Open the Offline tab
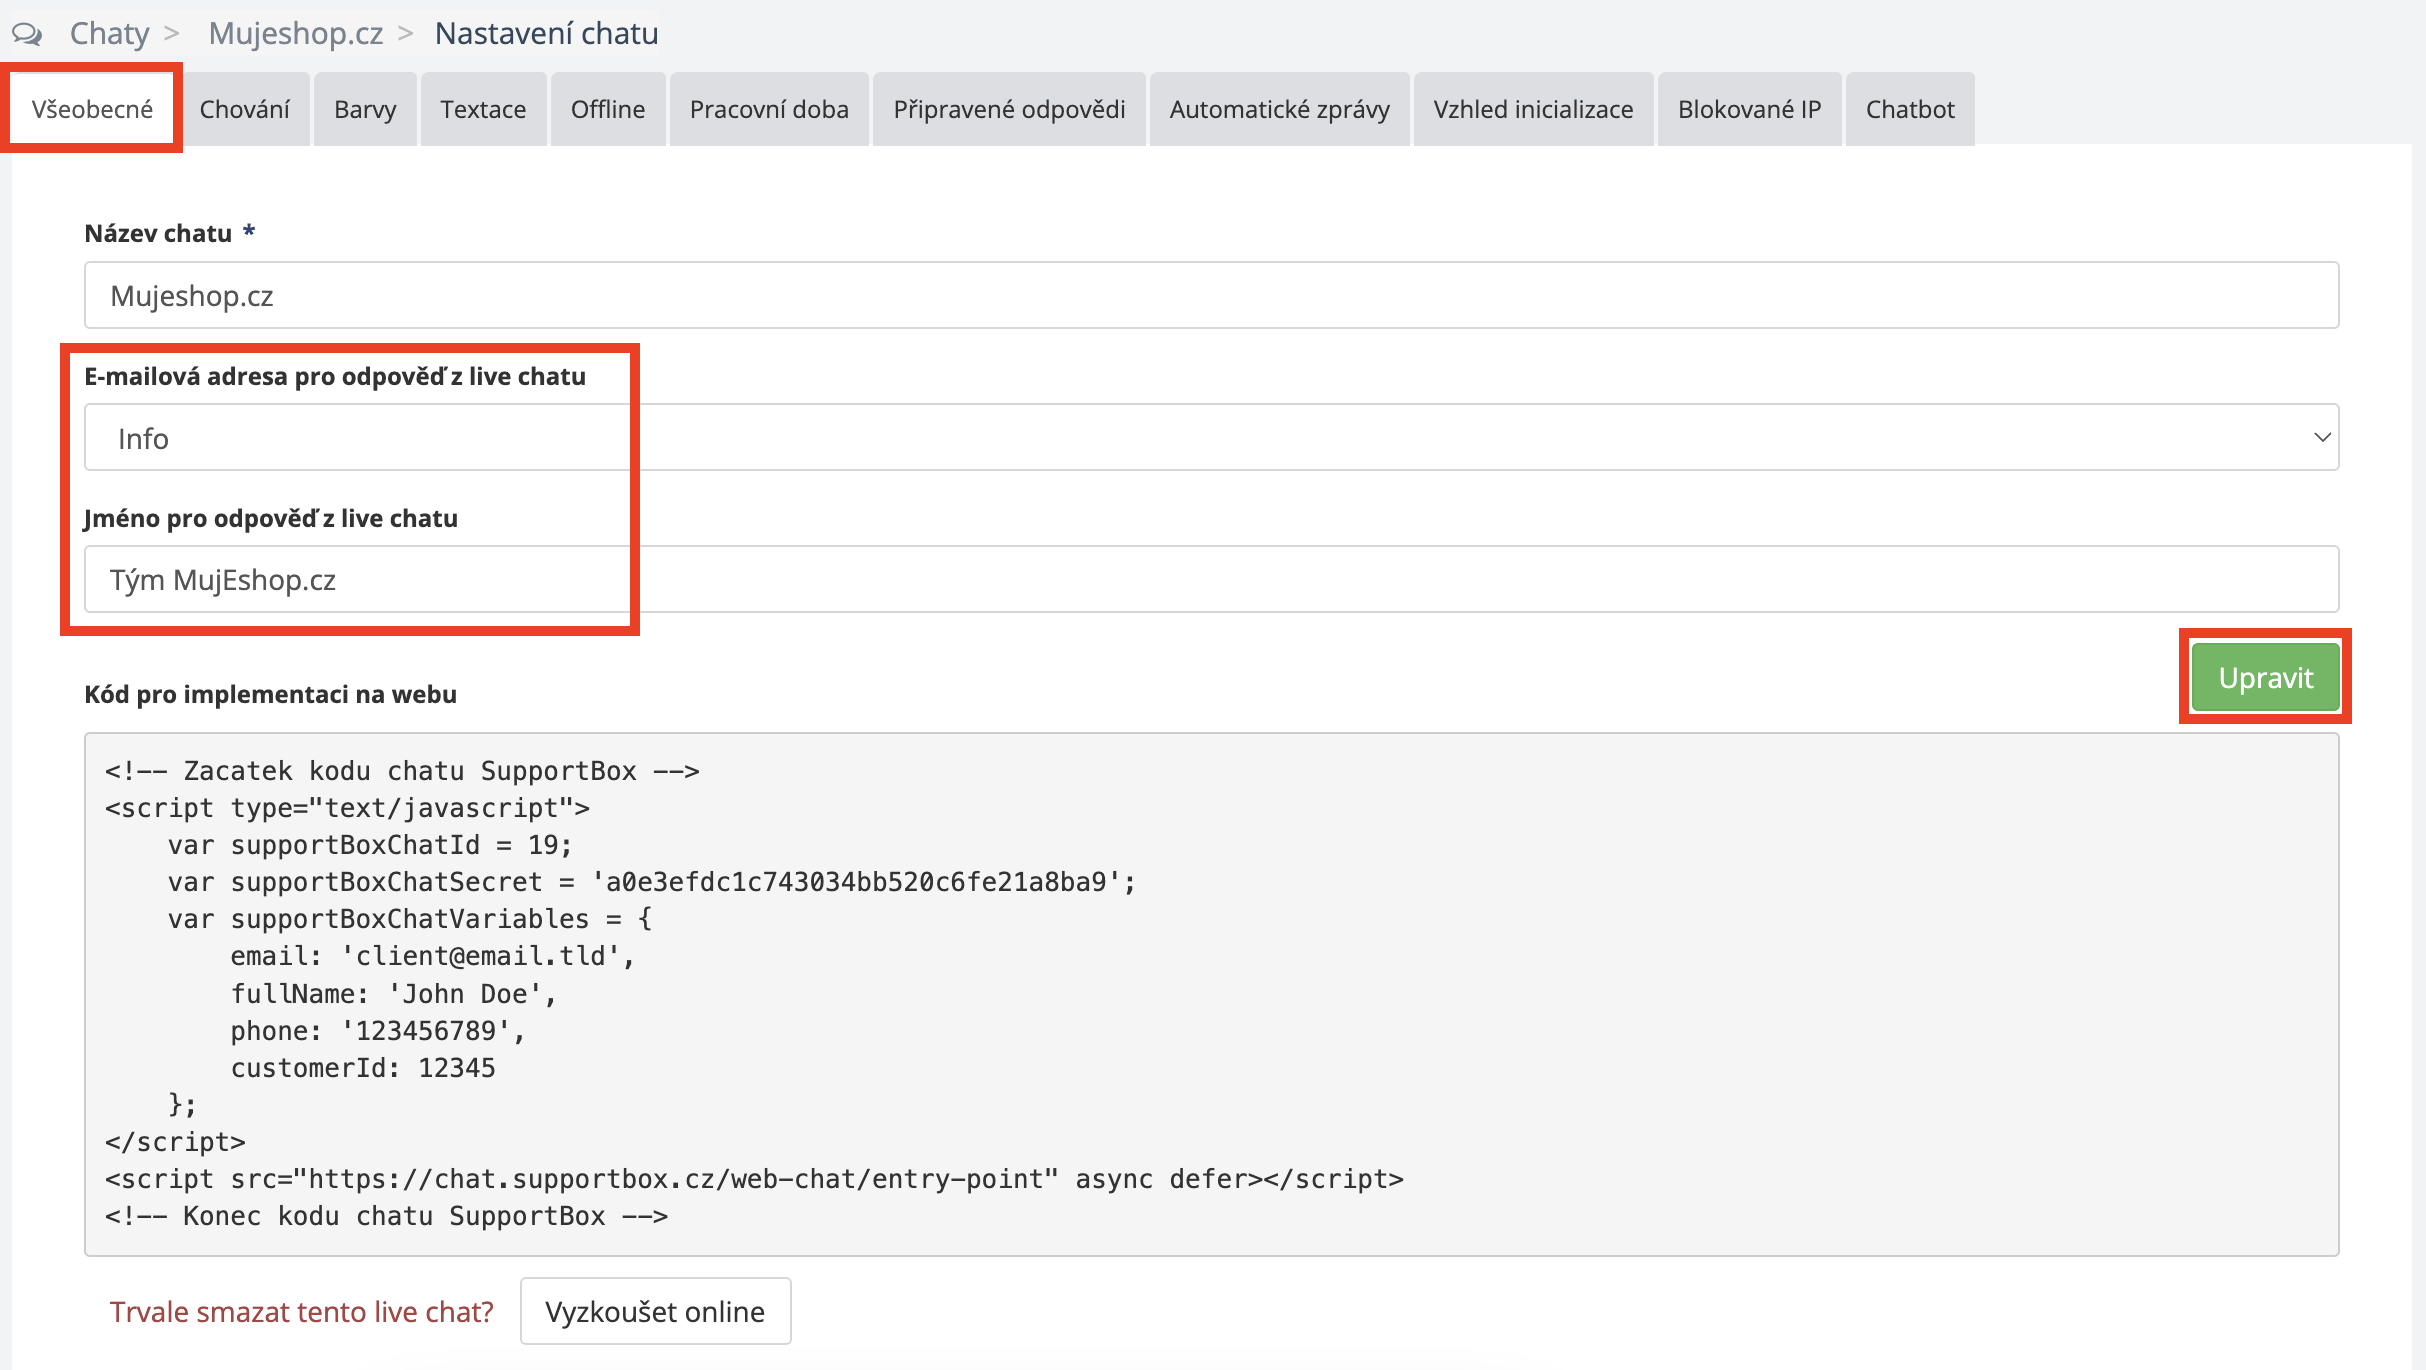Screen dimensions: 2426x1370 coord(607,109)
